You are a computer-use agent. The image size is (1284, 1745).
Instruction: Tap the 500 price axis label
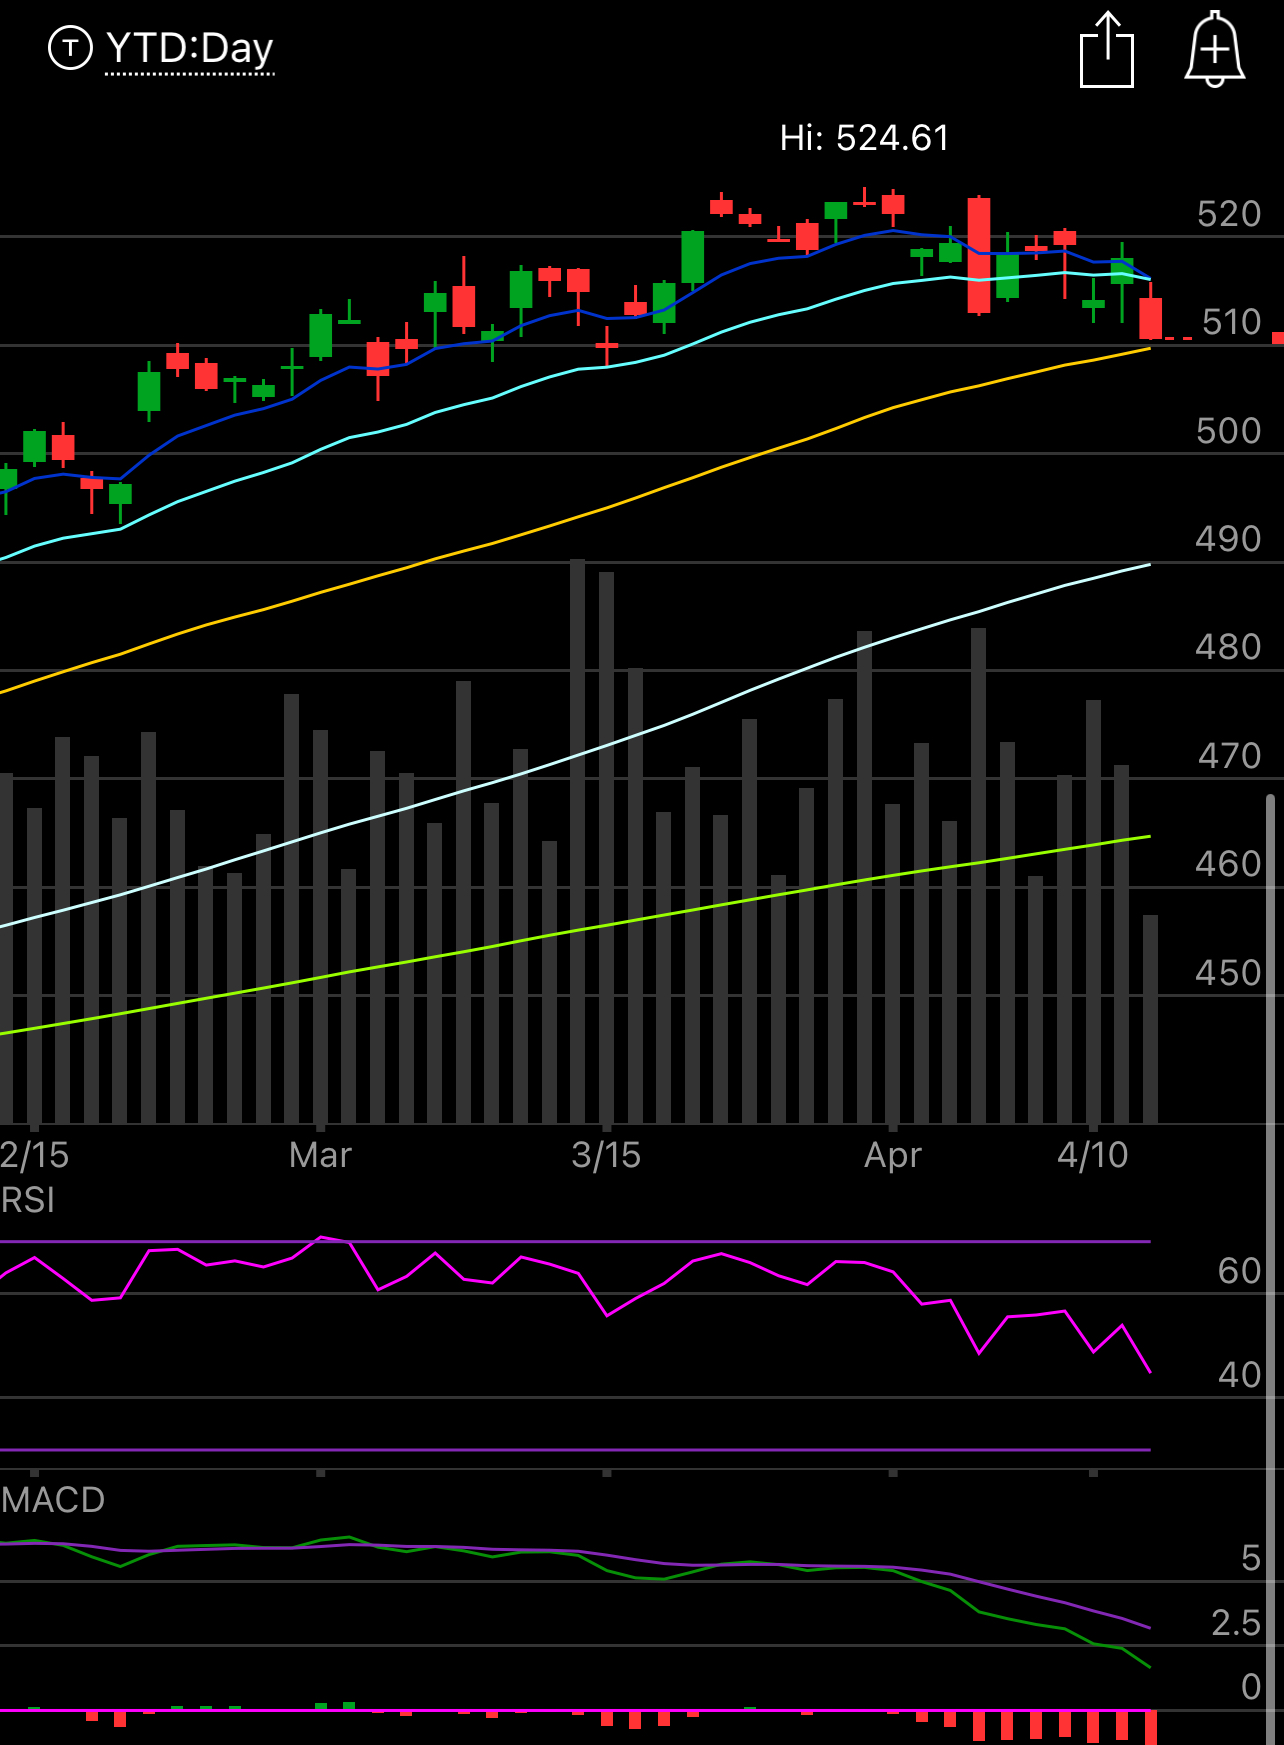[1229, 431]
